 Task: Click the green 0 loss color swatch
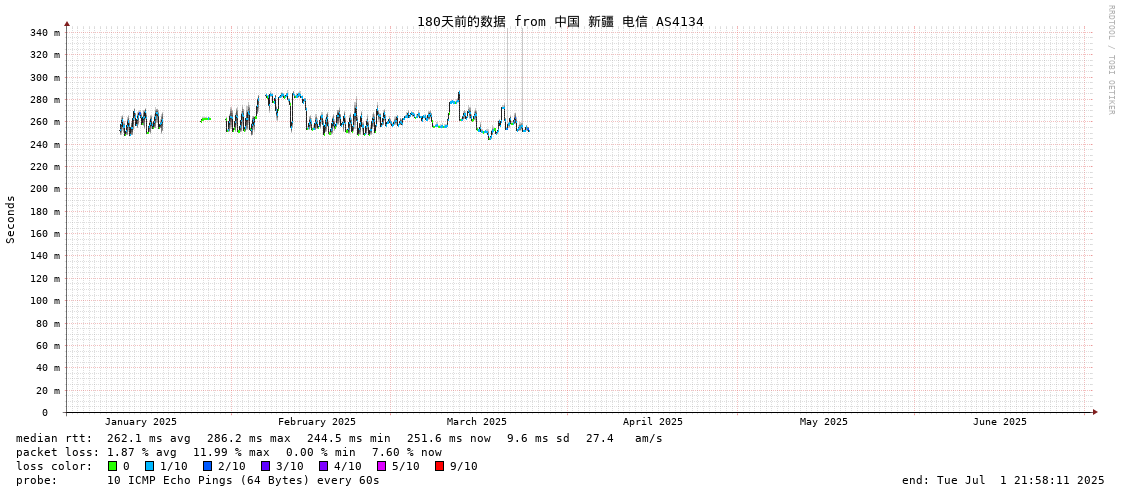coord(112,466)
